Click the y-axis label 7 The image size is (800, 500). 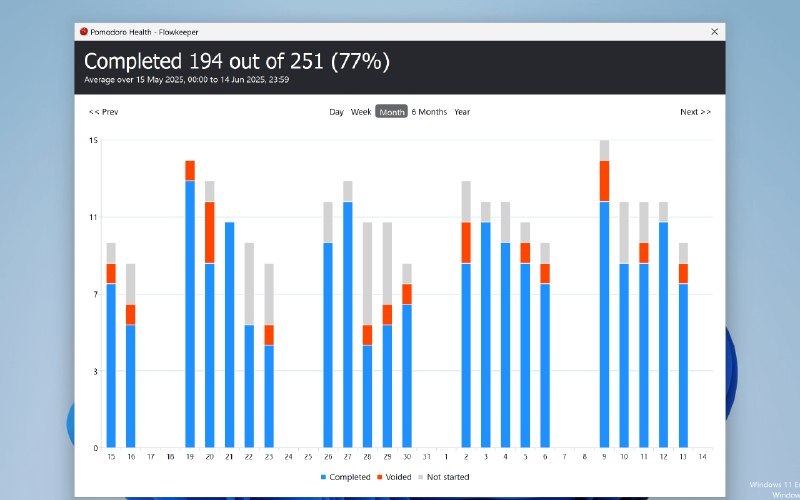pyautogui.click(x=95, y=294)
